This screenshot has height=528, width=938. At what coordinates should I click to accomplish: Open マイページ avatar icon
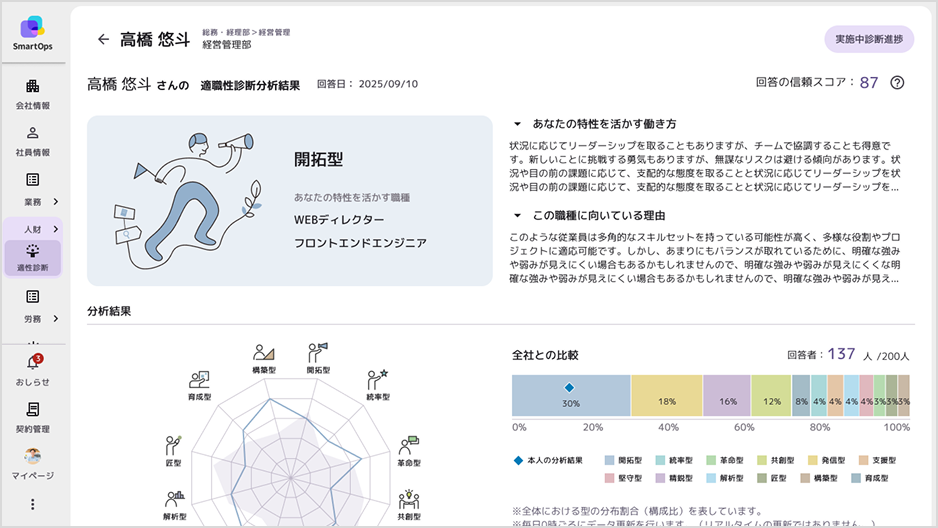click(x=32, y=456)
